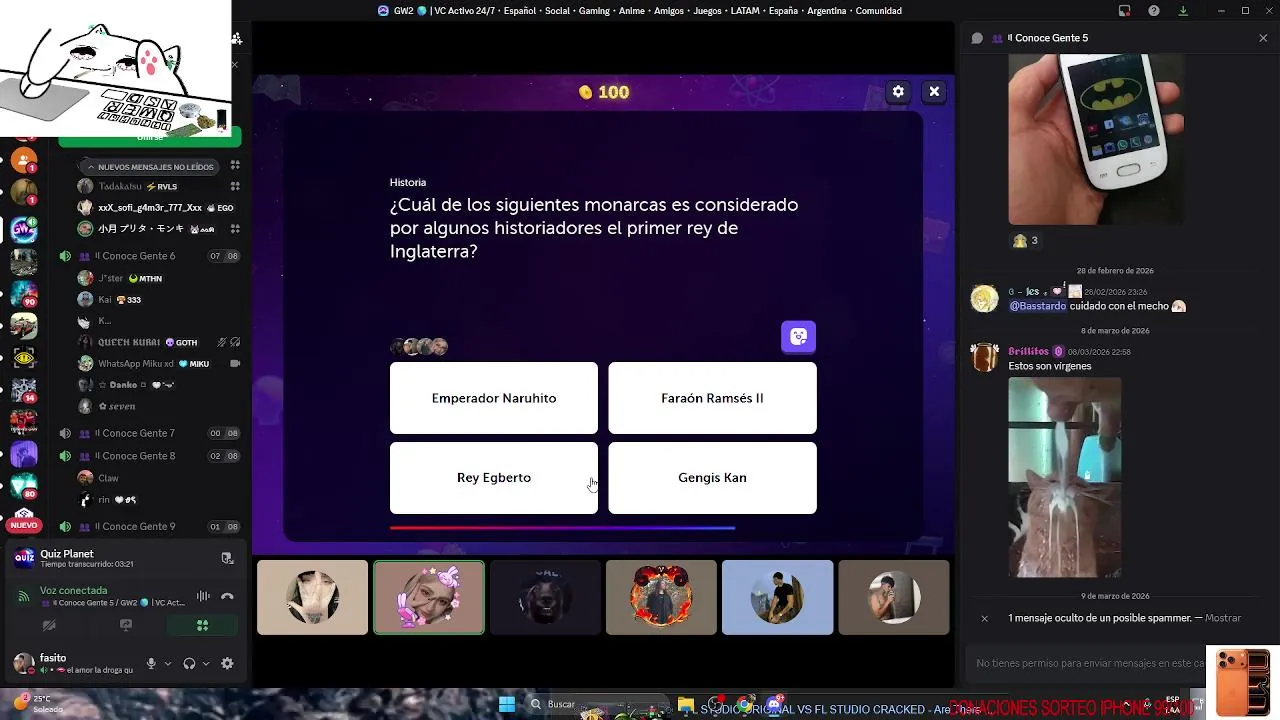
Task: Click the chat bubble icon beside Conoce Gente 5
Action: tap(977, 38)
